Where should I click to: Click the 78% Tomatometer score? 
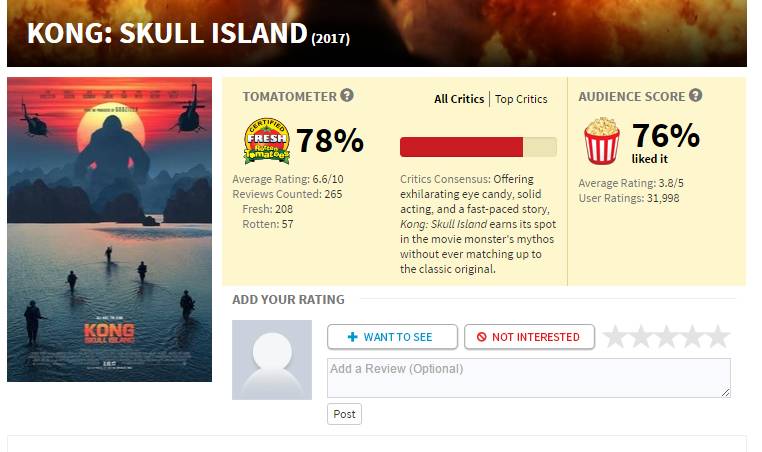click(x=329, y=141)
